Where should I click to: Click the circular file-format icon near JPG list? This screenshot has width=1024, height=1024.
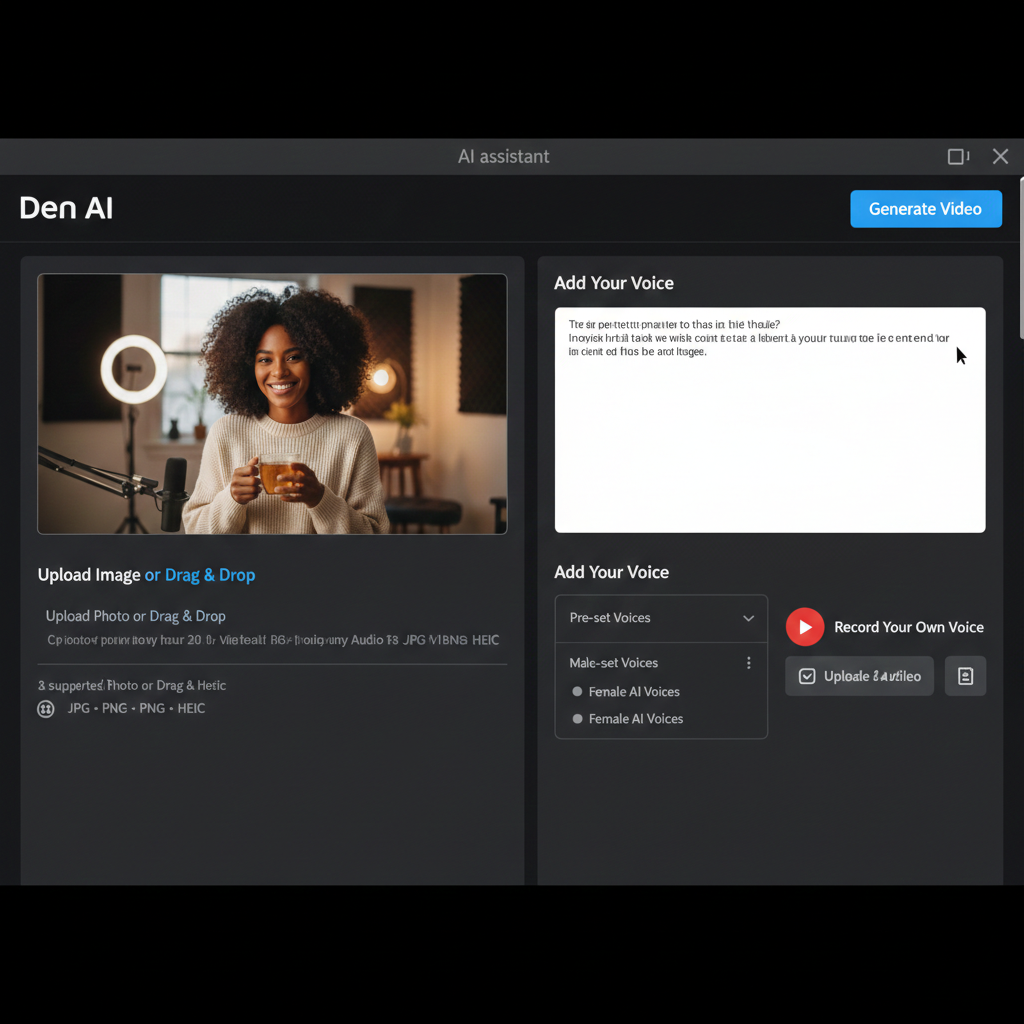point(45,709)
